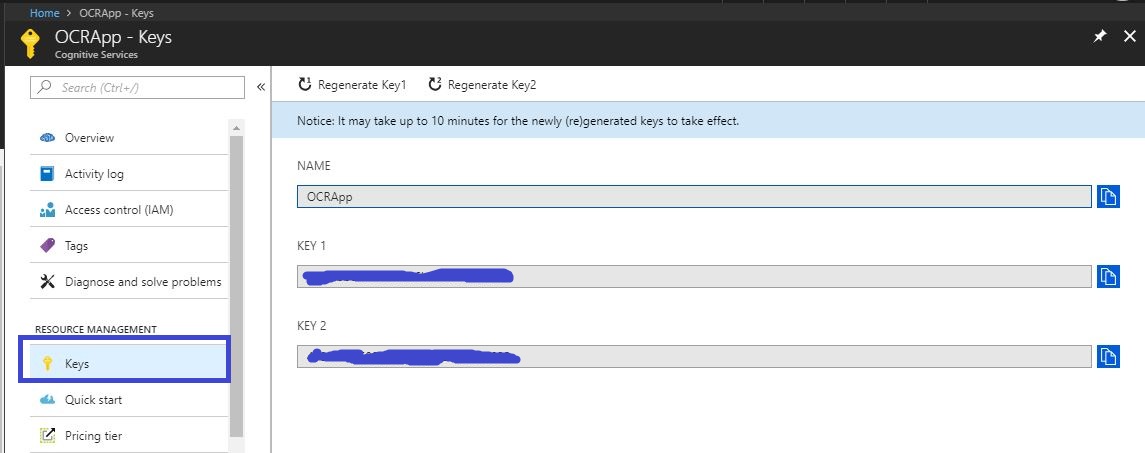Viewport: 1145px width, 453px height.
Task: Click the purple Tags icon
Action: click(x=47, y=245)
